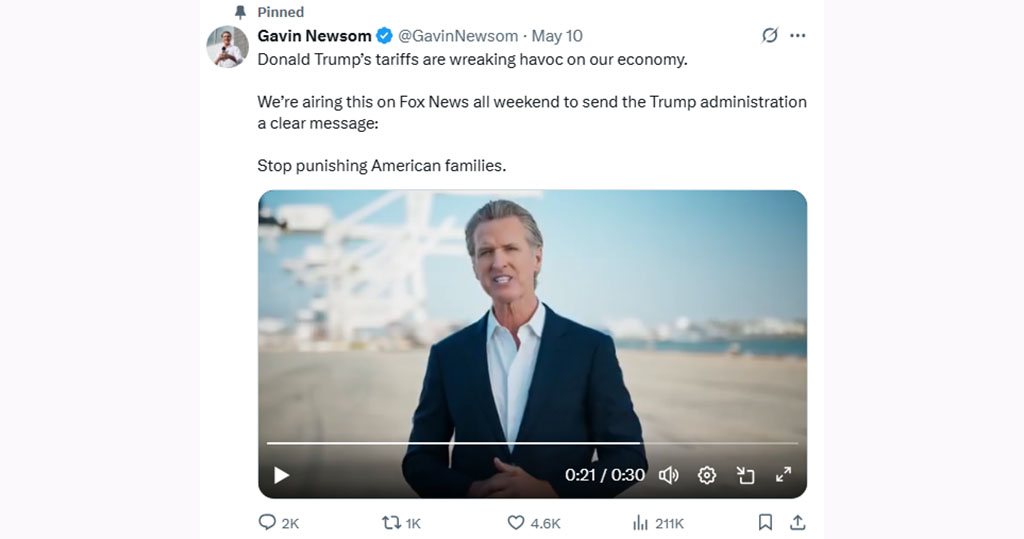Like the tweet
This screenshot has height=539, width=1024.
(516, 522)
